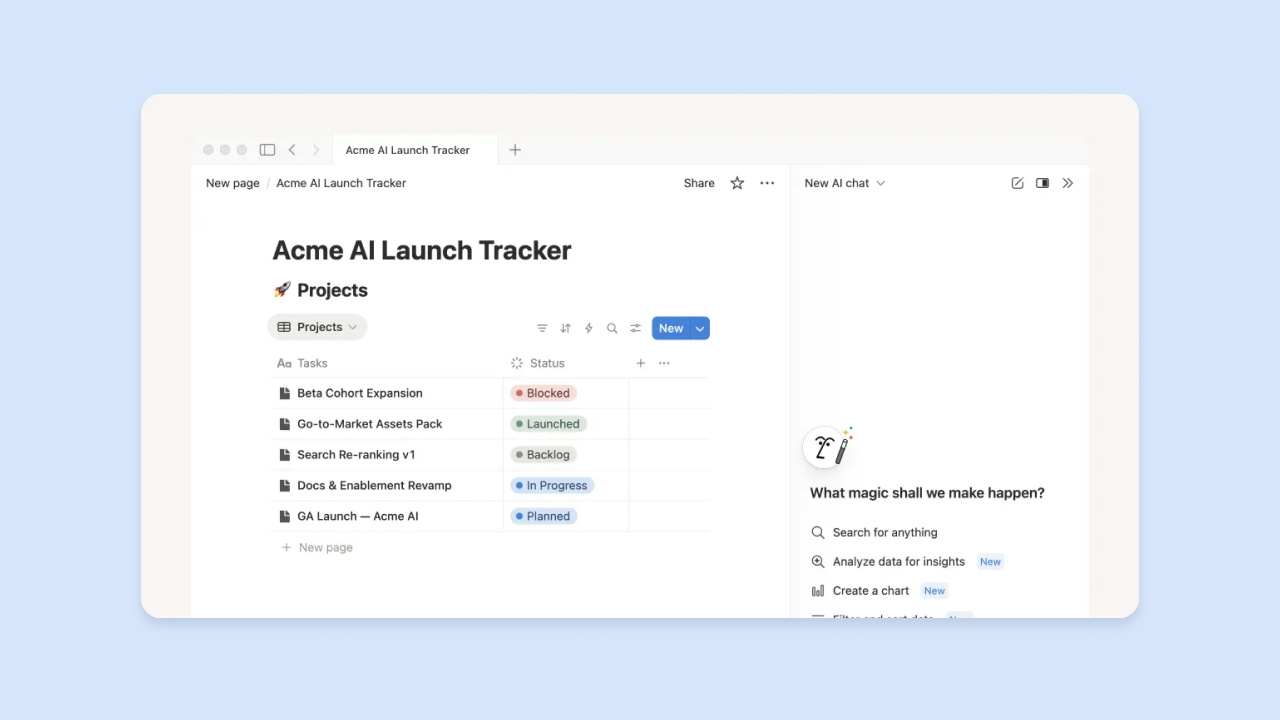Choose Analyze data for insights suggestion

coord(906,562)
